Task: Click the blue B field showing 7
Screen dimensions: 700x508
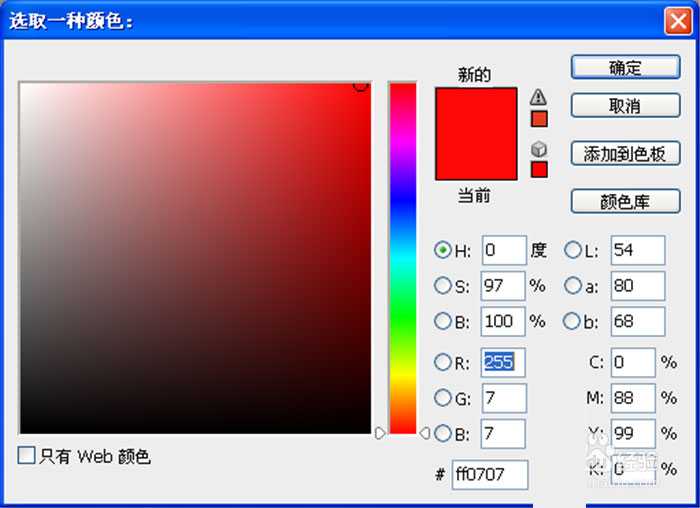Action: 503,433
